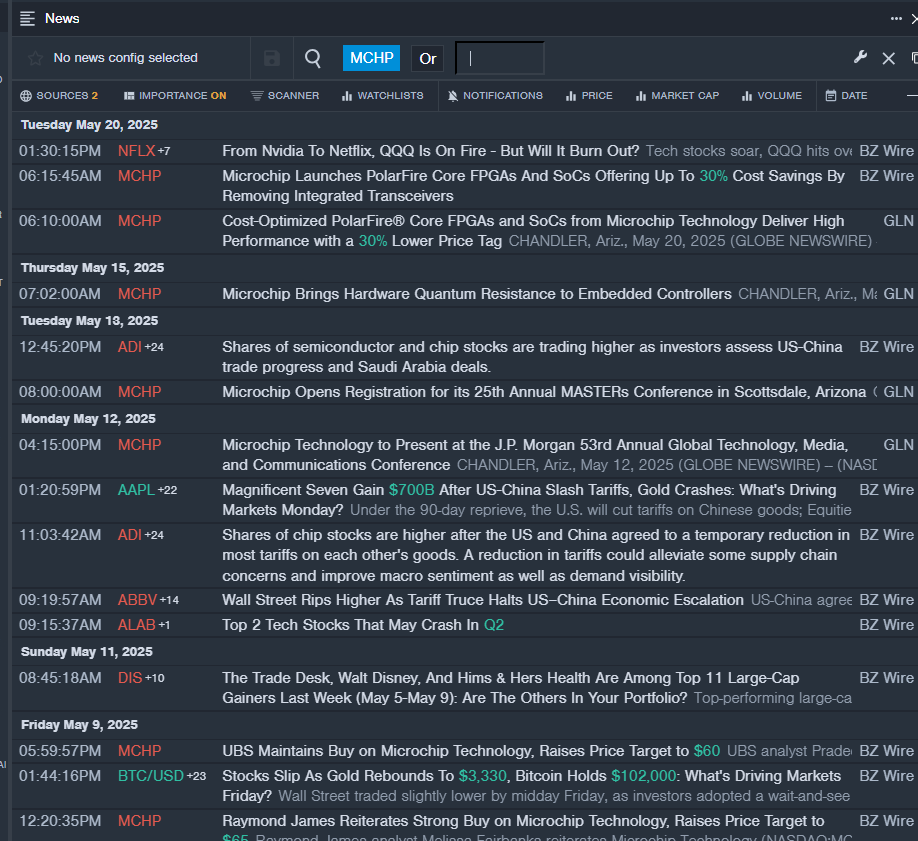Click +24 related tickers badge at 12:45:20PM
Screen dimensions: 918x841
coord(155,347)
